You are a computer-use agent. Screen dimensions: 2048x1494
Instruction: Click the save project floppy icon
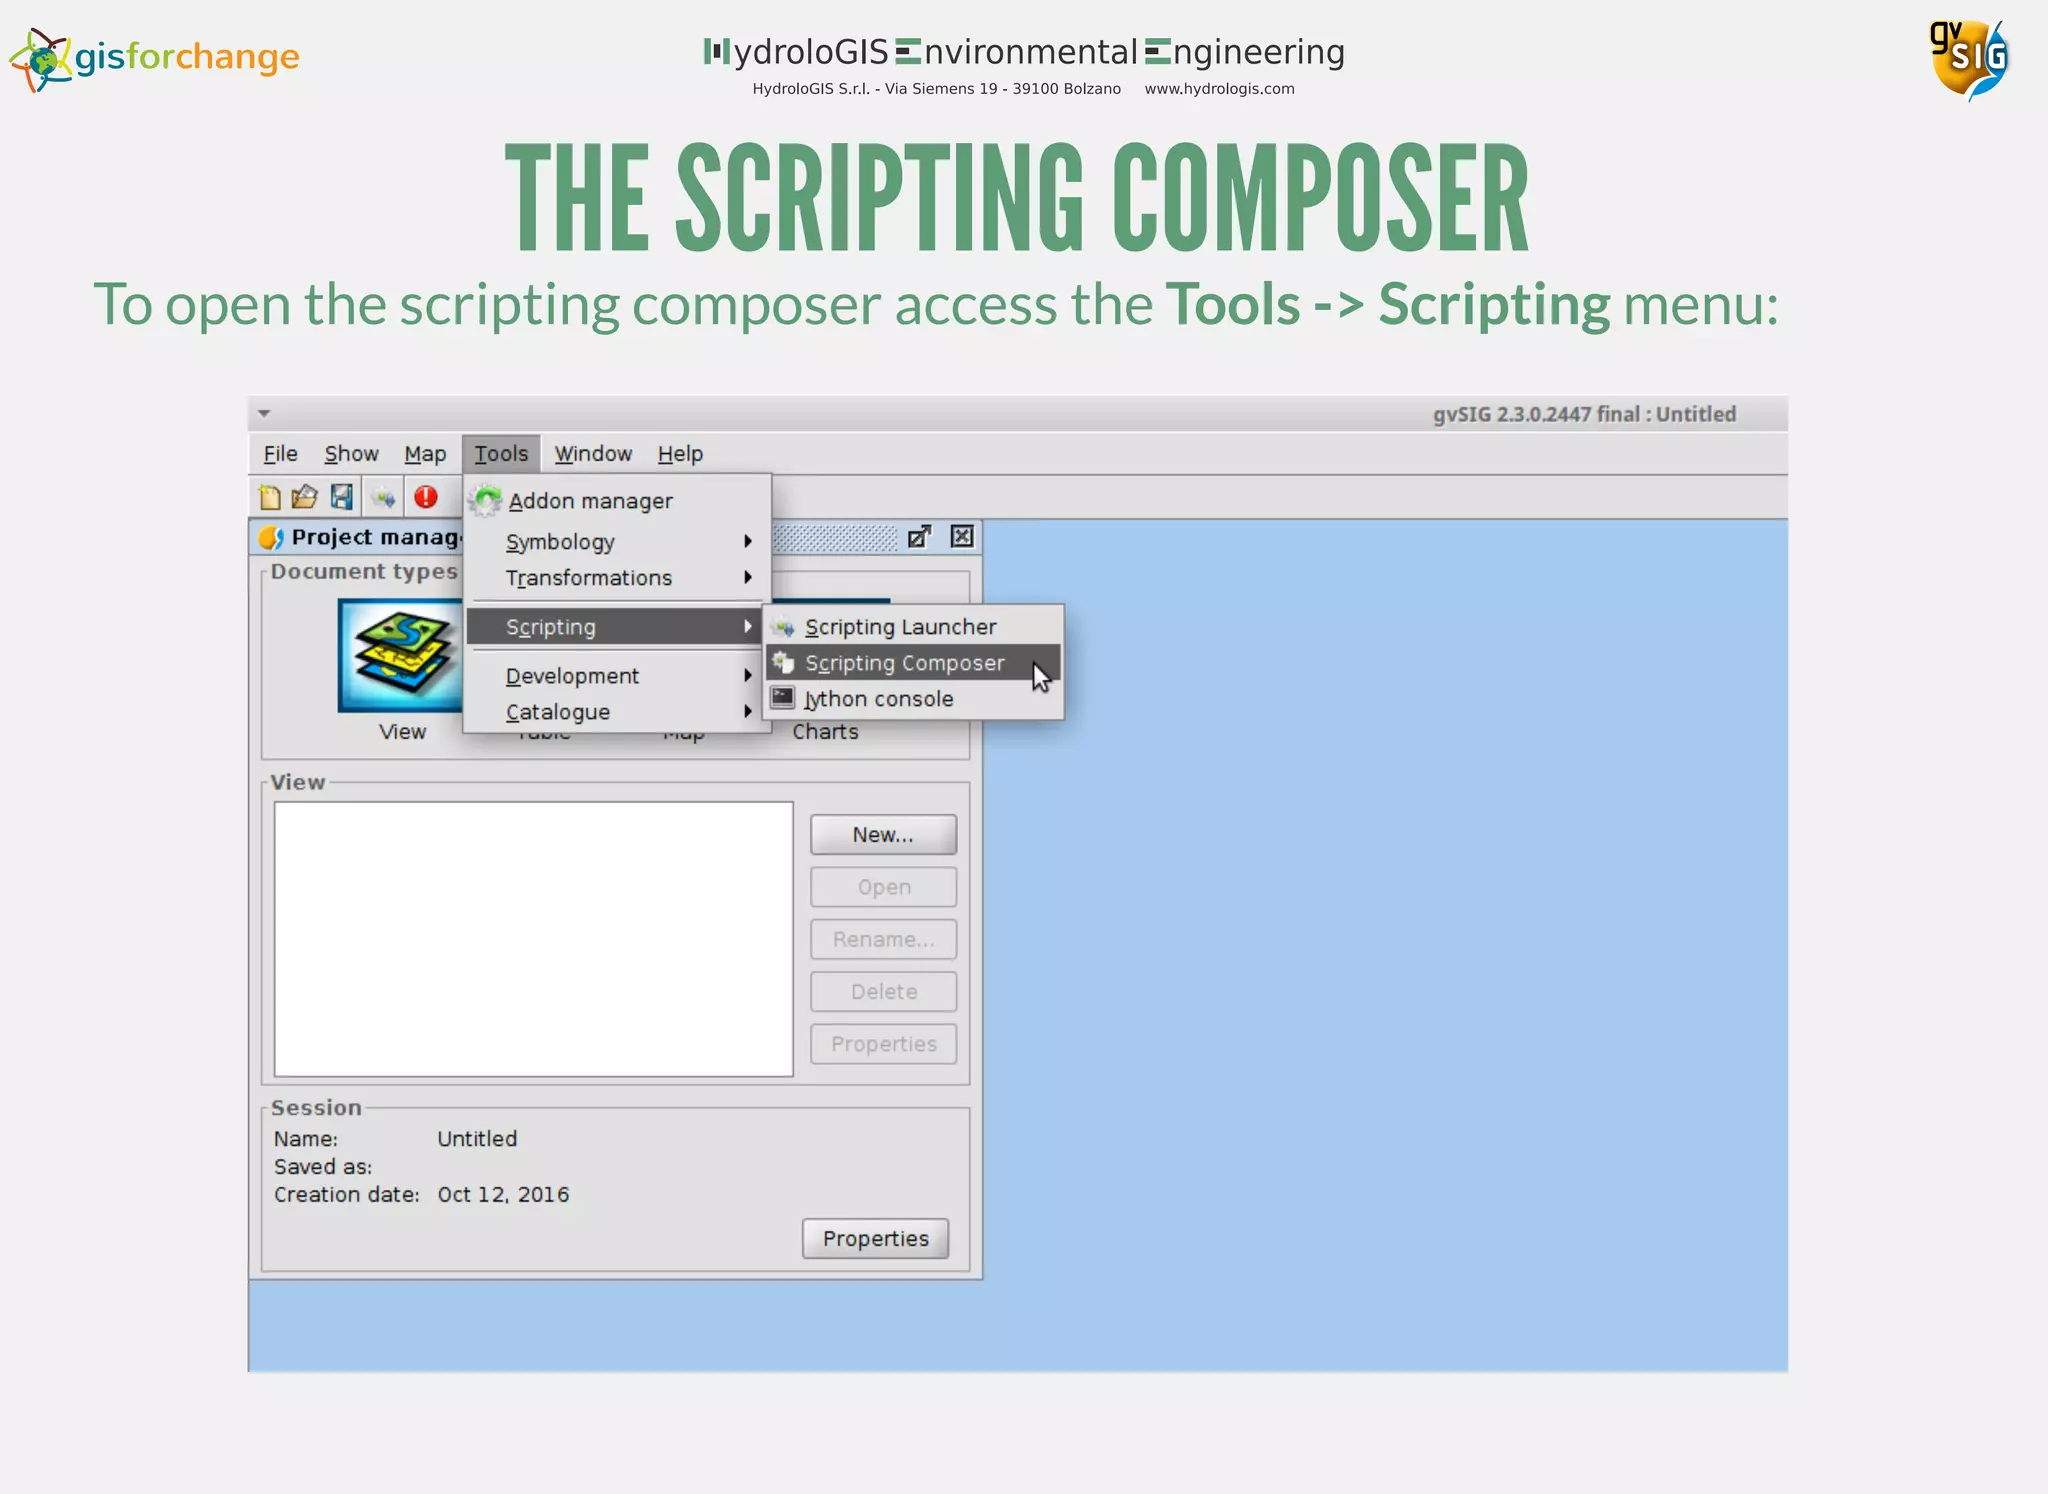(342, 497)
